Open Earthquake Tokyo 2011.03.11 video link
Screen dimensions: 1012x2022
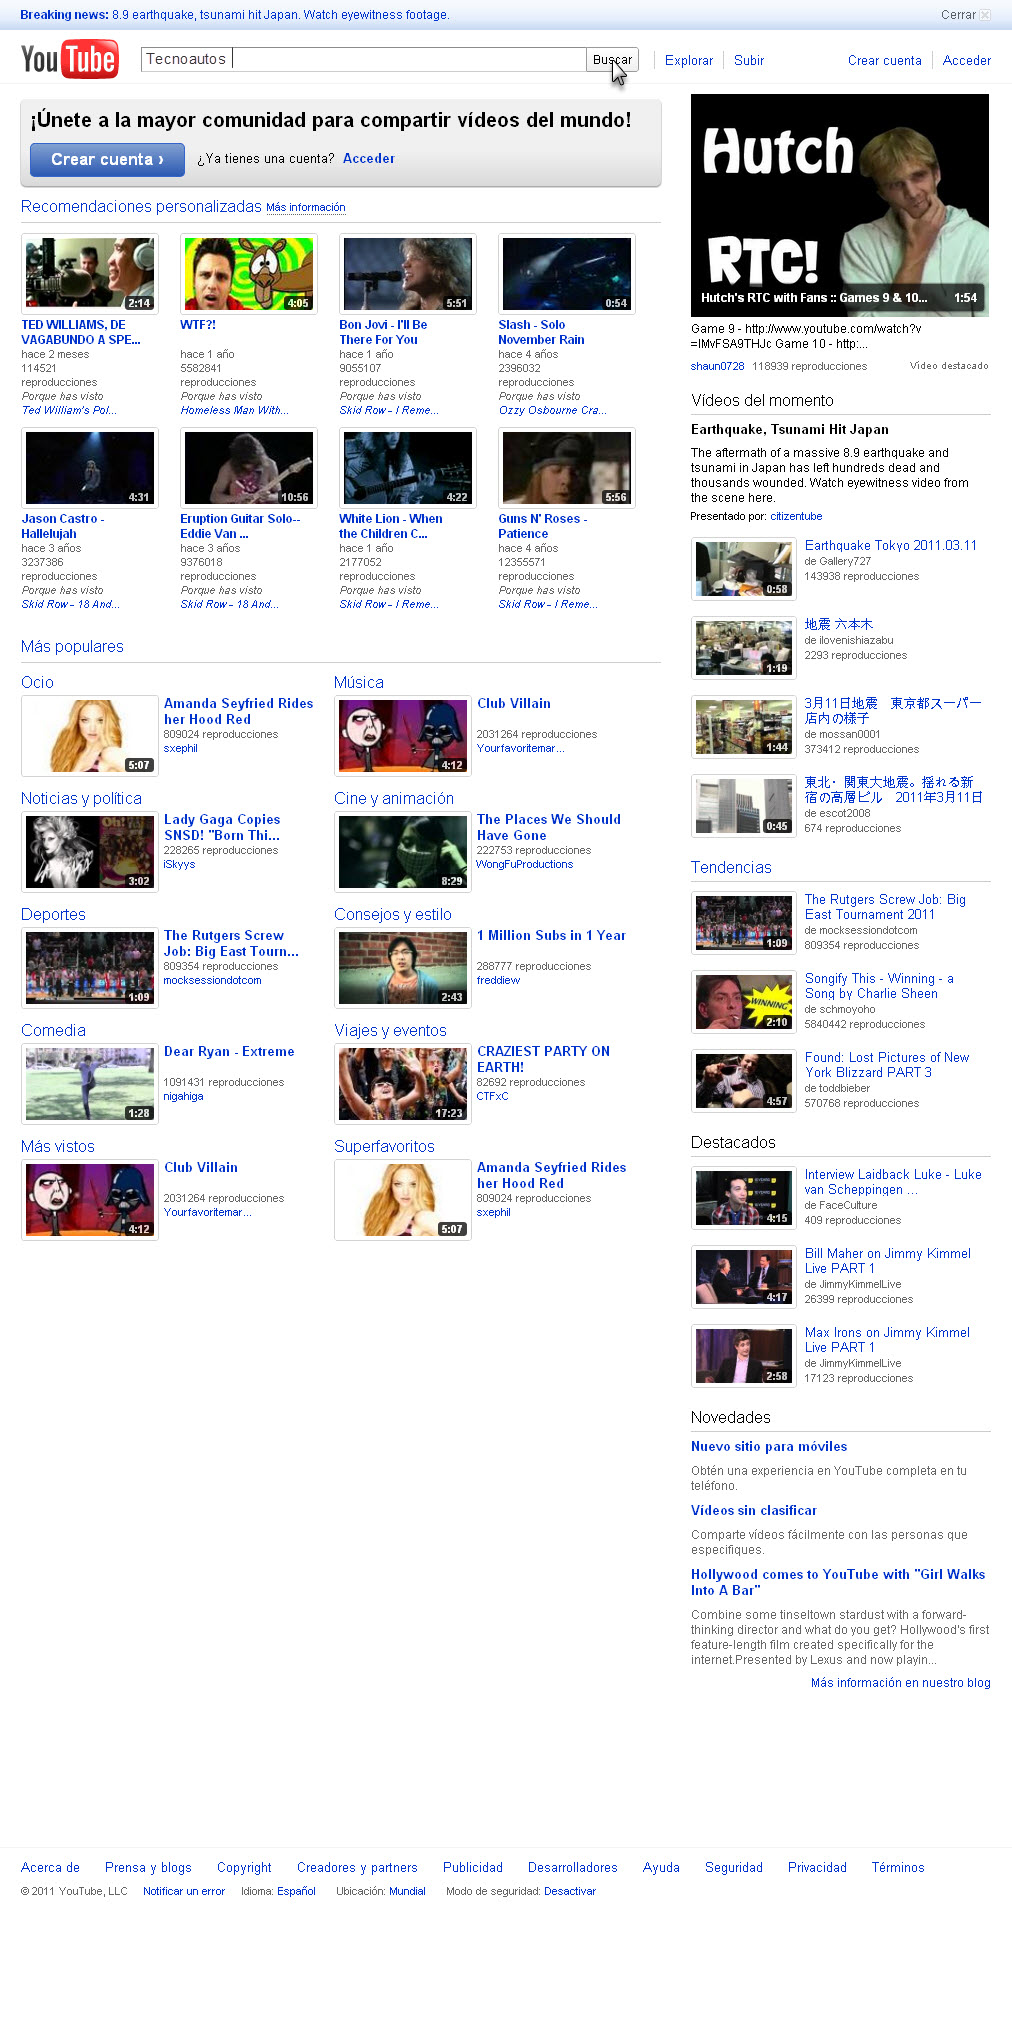pos(891,545)
